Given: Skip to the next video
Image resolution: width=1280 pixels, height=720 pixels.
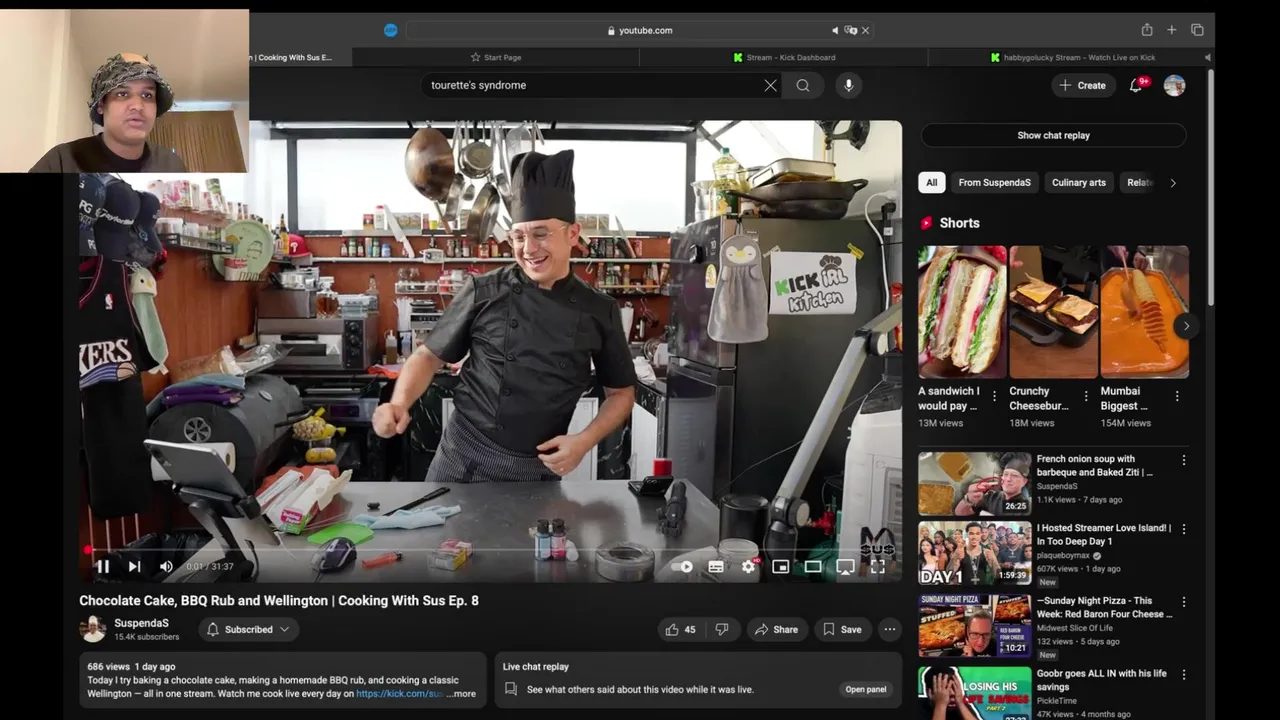Looking at the screenshot, I should click(134, 566).
